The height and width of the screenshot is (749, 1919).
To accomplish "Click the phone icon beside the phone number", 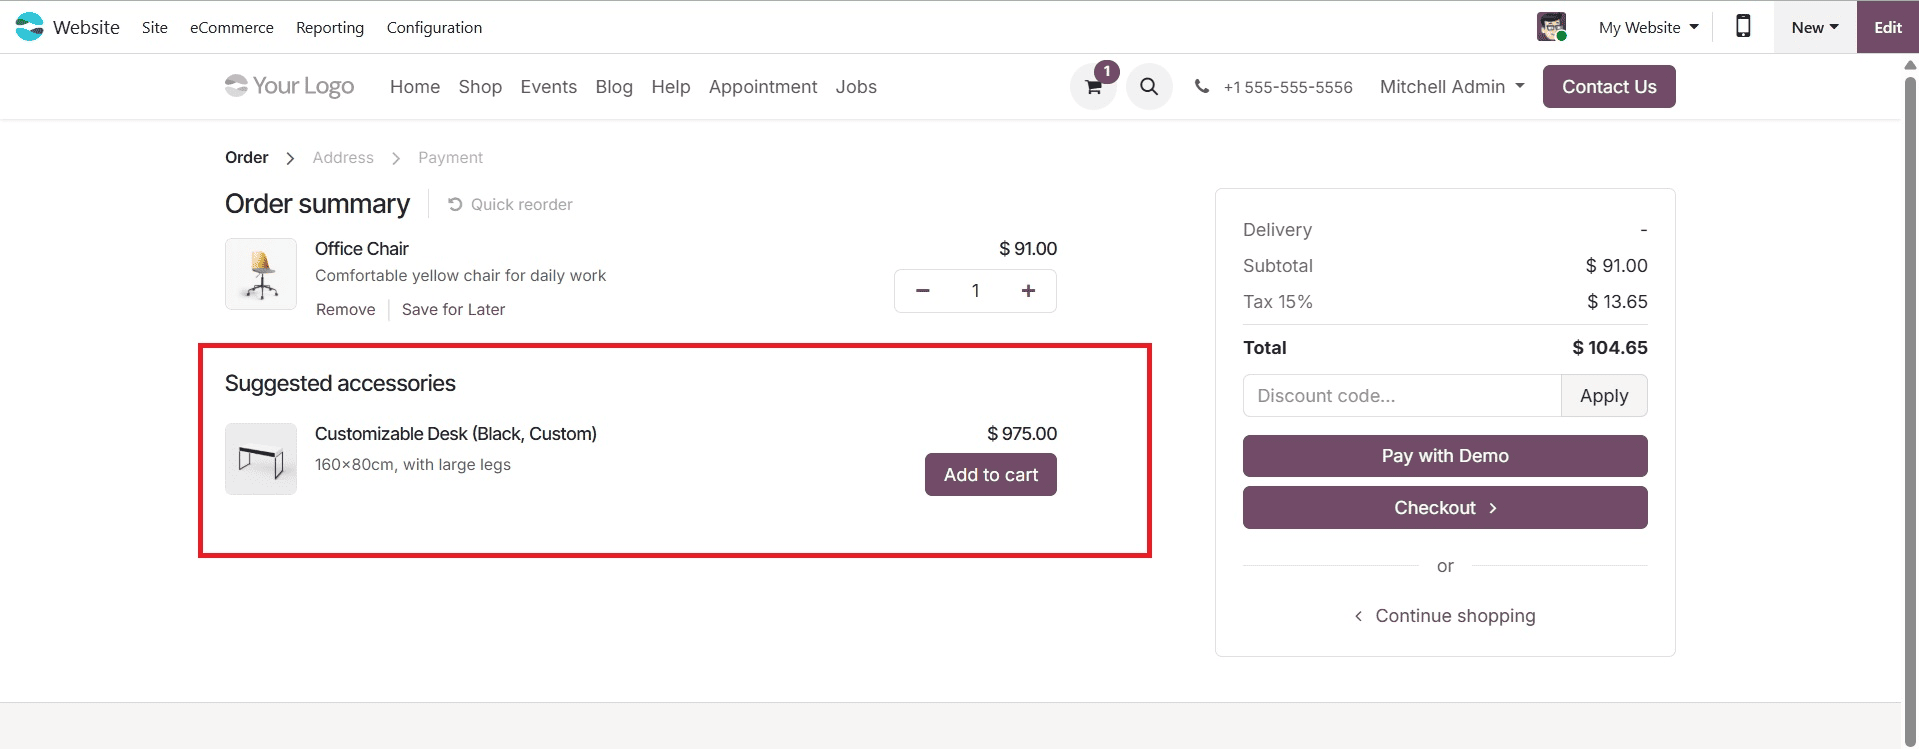I will pyautogui.click(x=1201, y=87).
